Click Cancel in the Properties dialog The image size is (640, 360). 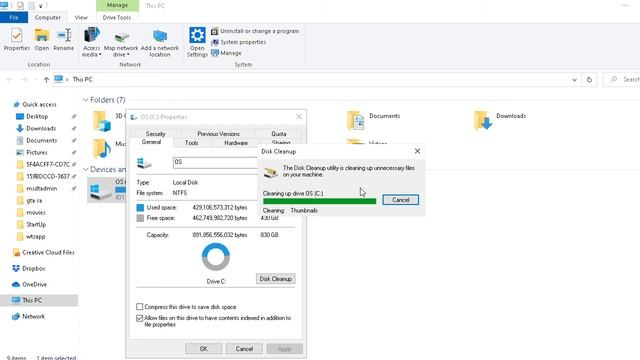point(244,349)
